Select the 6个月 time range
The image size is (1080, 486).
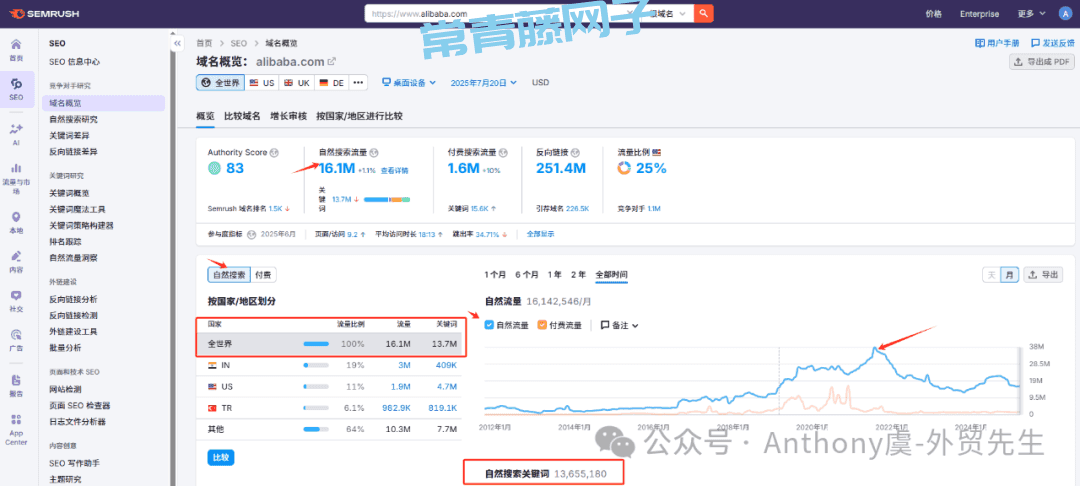(x=527, y=275)
